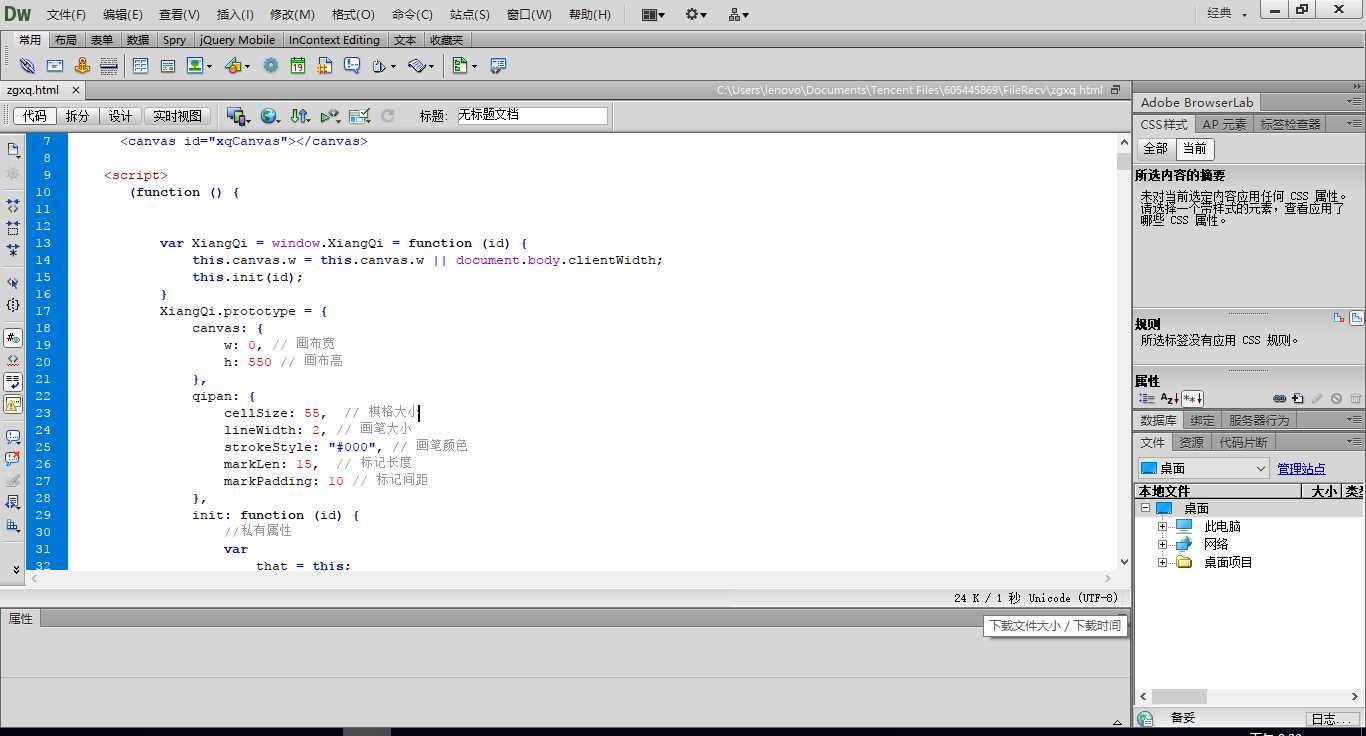Switch to the 代码片断 tab
Image resolution: width=1366 pixels, height=736 pixels.
(x=1243, y=442)
